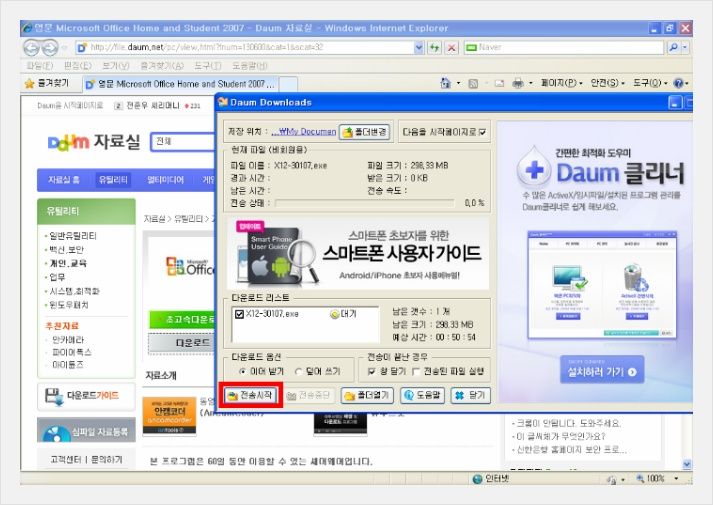Screen dimensions: 713x505
Task: Click the 백신,보안 category link
Action: click(66, 249)
